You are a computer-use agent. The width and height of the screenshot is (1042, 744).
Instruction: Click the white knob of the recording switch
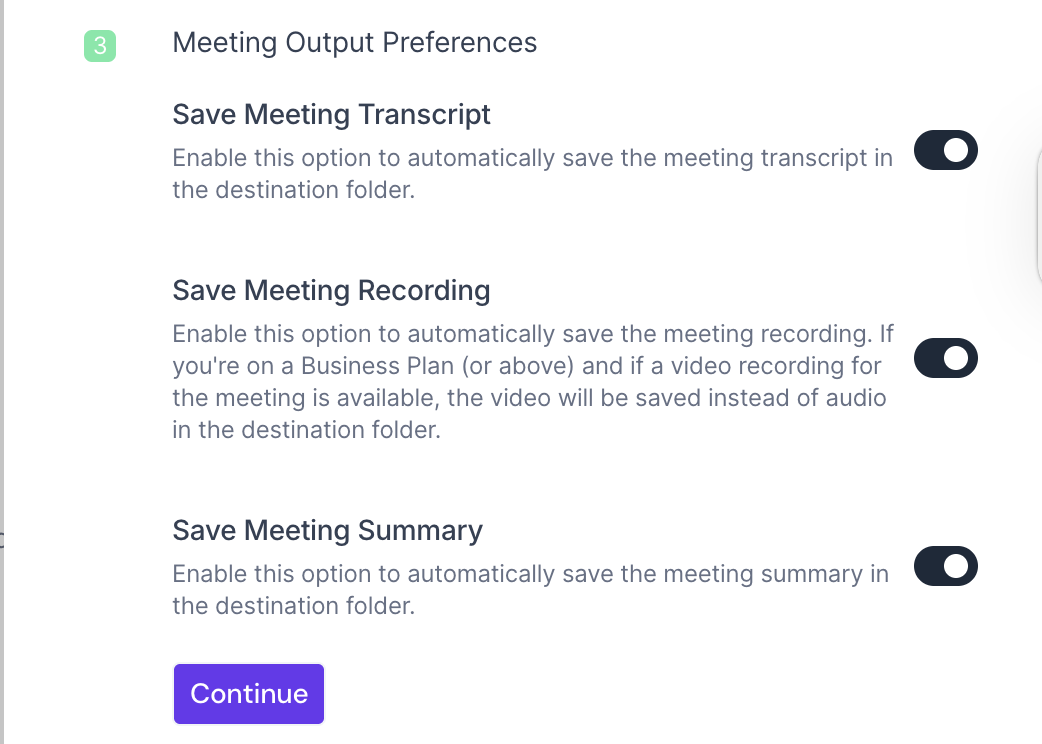957,358
